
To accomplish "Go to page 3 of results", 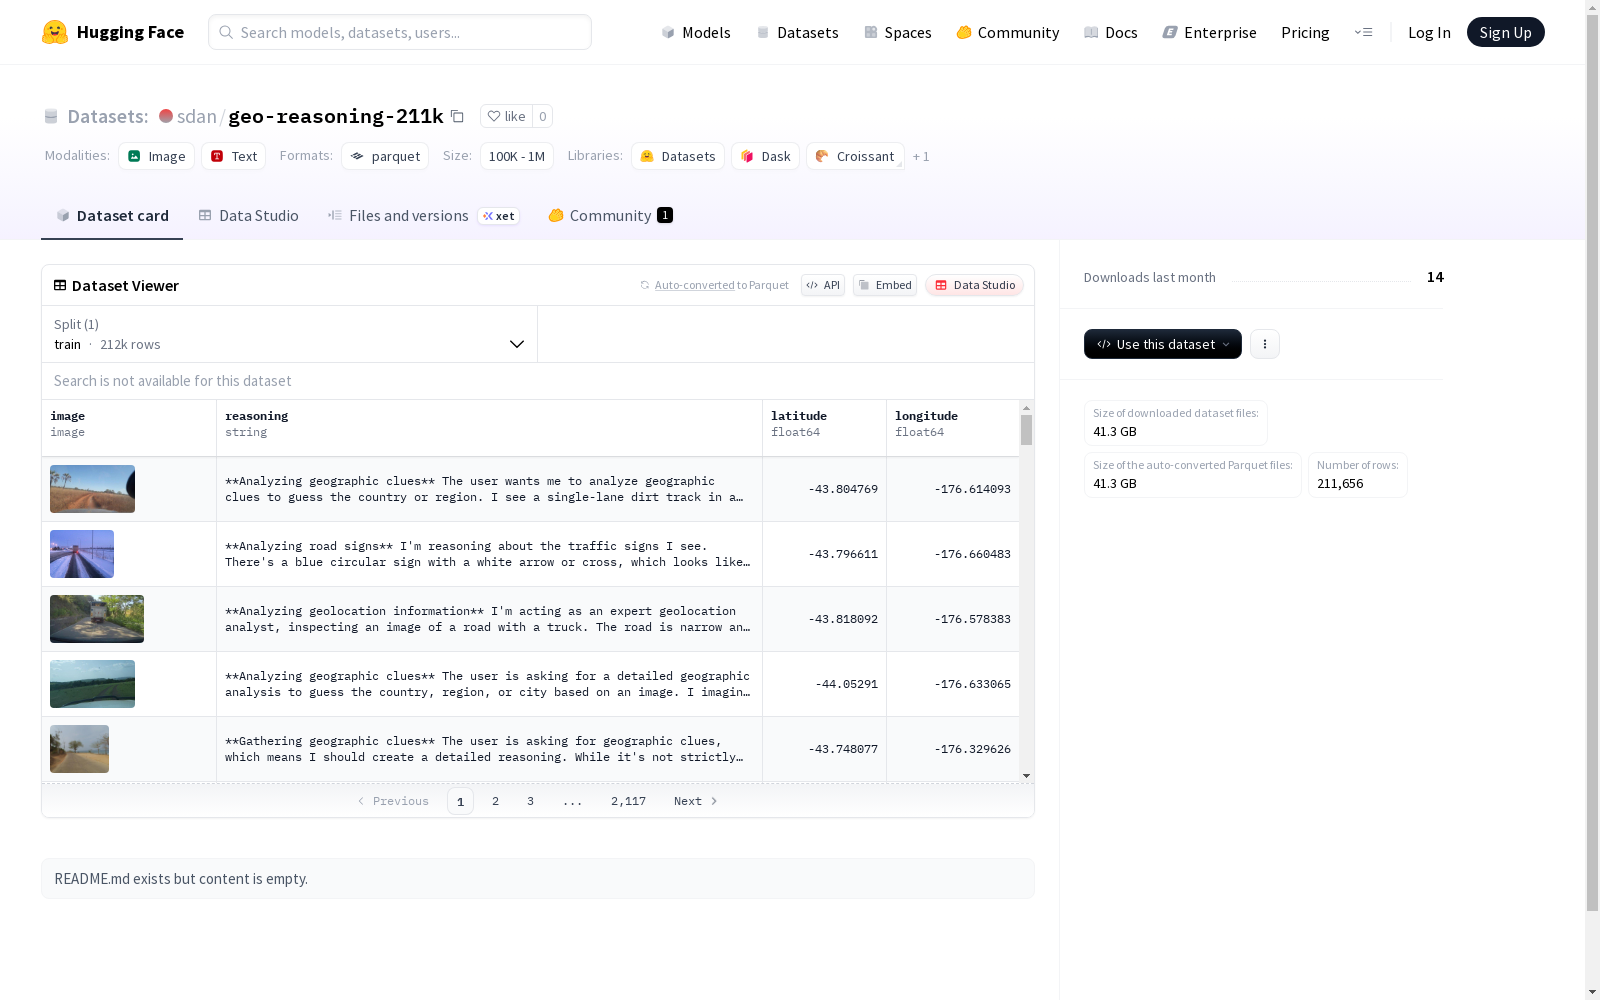I will coord(530,801).
